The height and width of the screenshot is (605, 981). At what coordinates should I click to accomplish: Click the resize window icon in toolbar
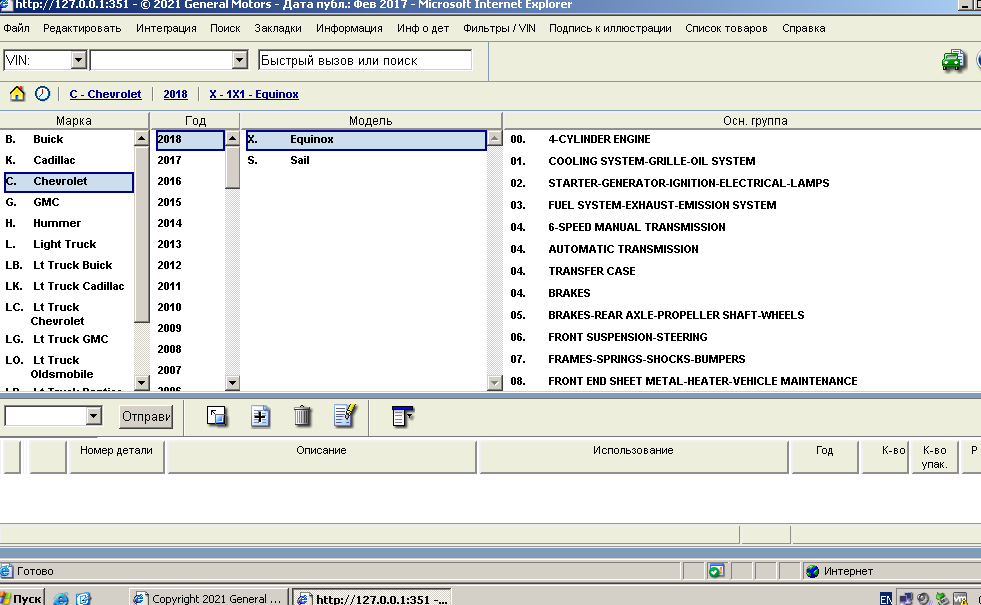tap(217, 416)
